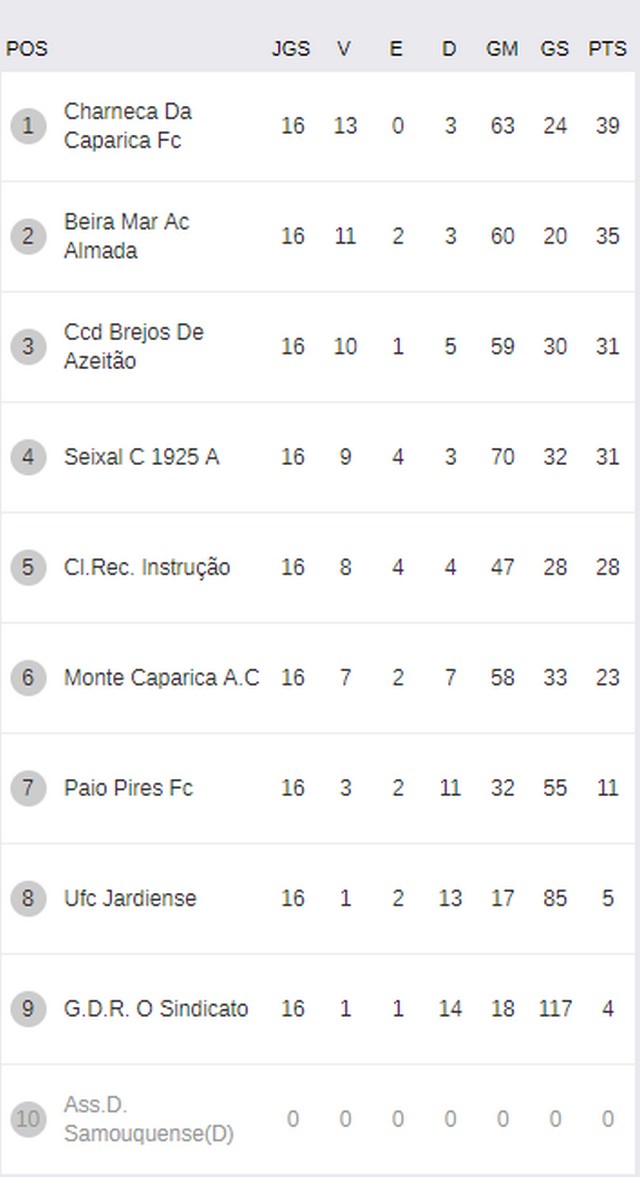Select Ass.D. Samouquense(D) disabled row
The width and height of the screenshot is (640, 1177).
point(318,1119)
